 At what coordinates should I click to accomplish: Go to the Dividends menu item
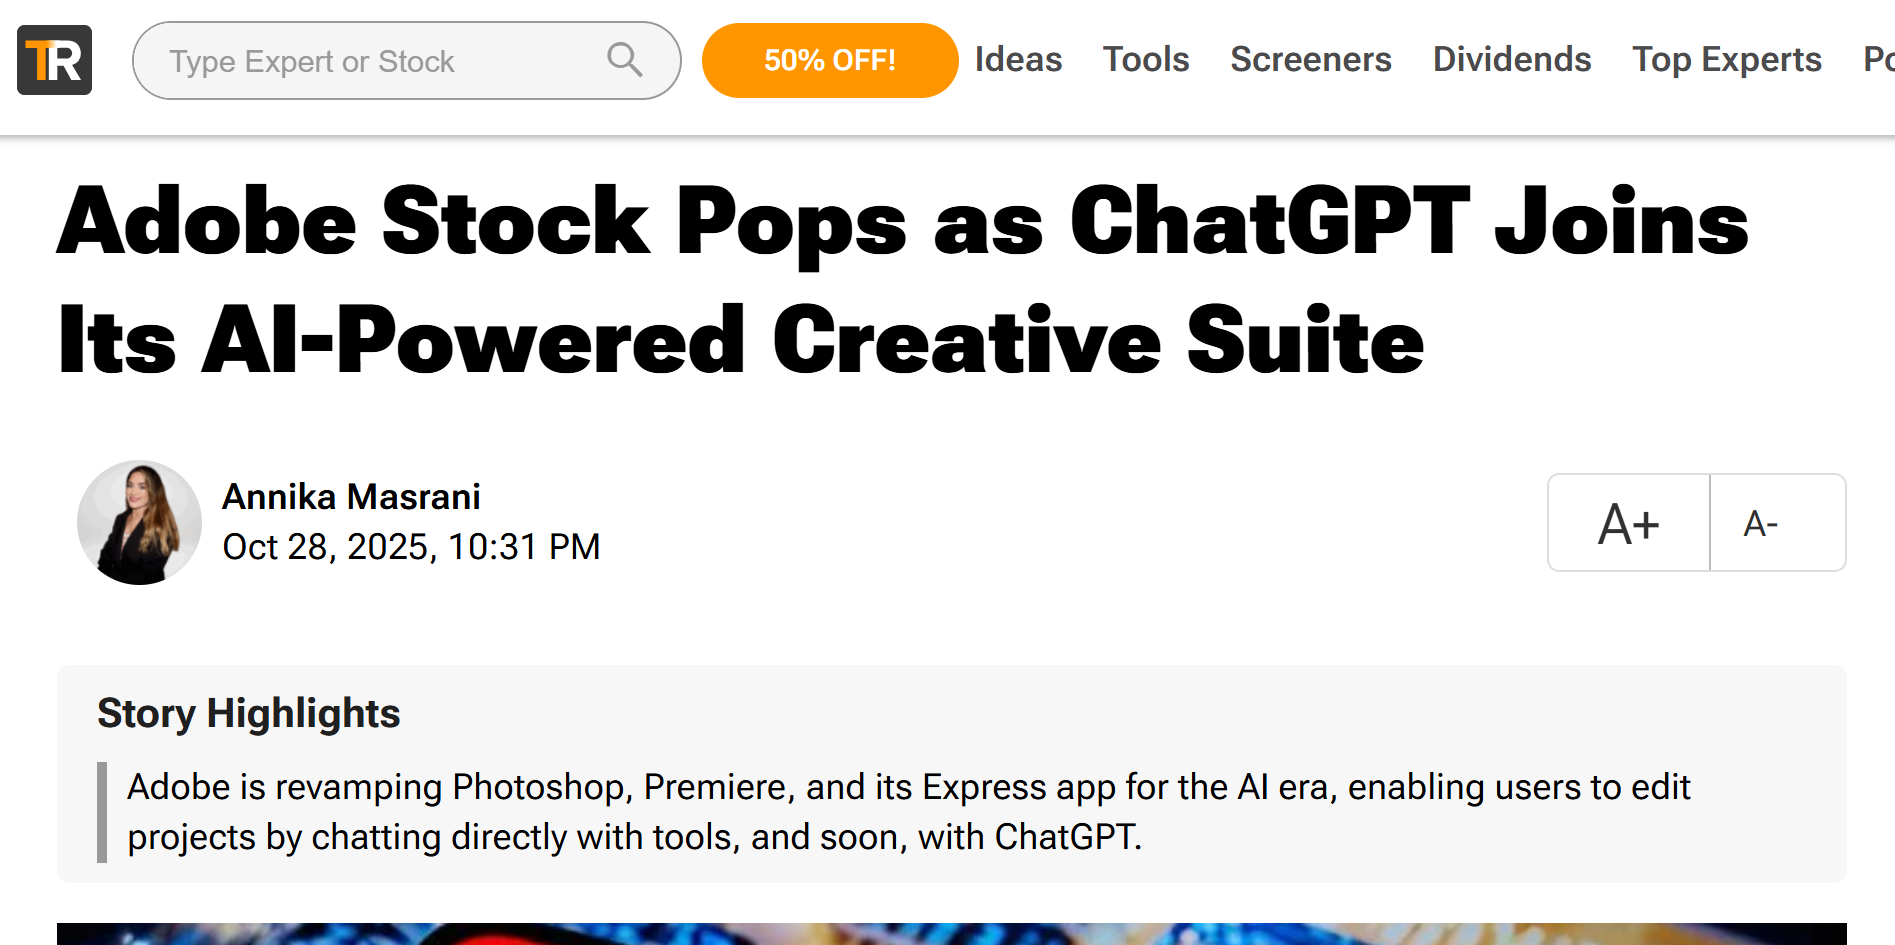pyautogui.click(x=1511, y=60)
